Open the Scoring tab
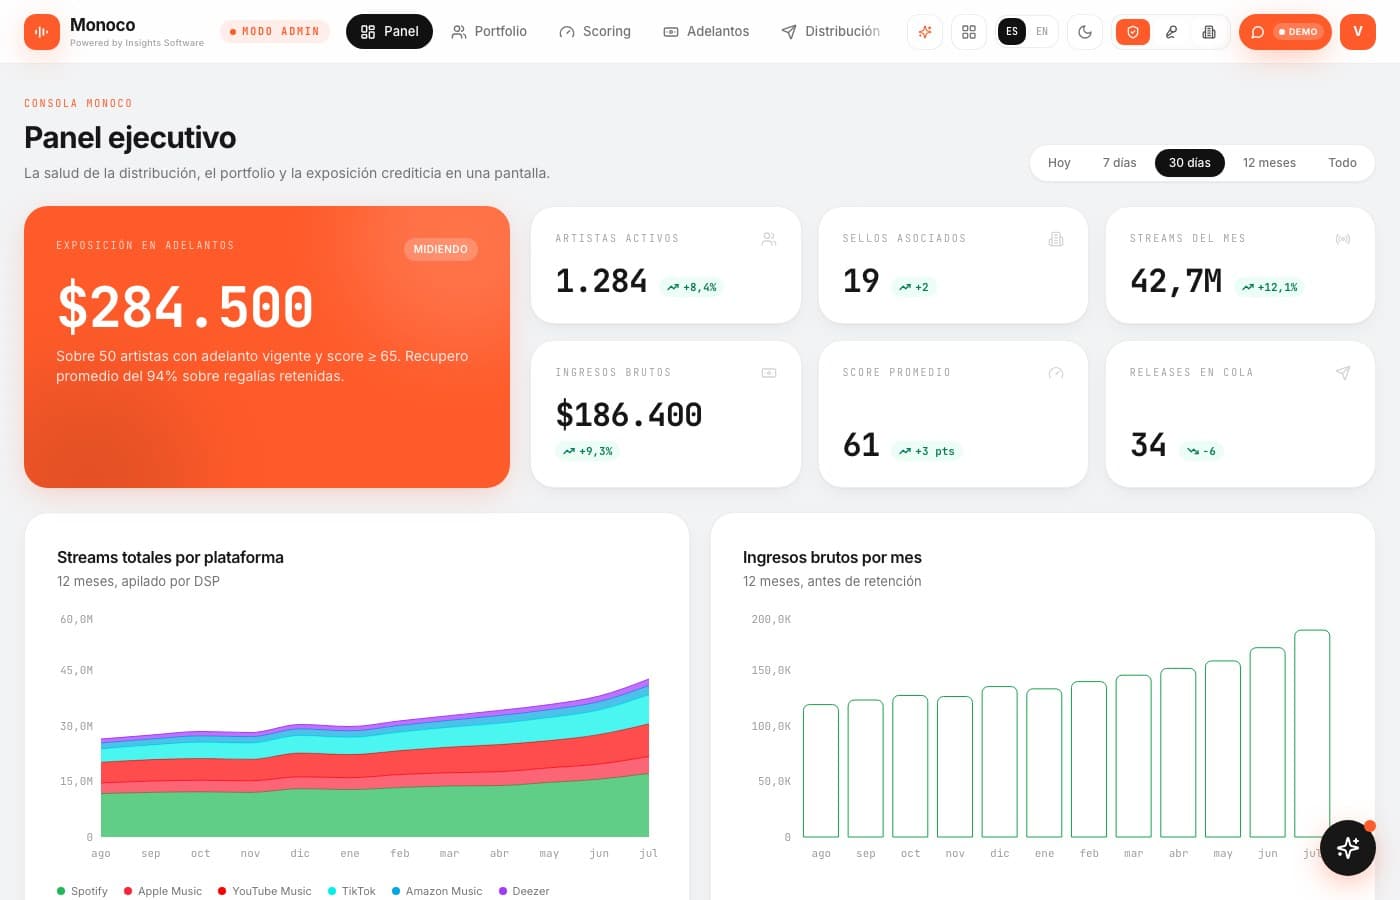The width and height of the screenshot is (1400, 900). click(x=595, y=32)
